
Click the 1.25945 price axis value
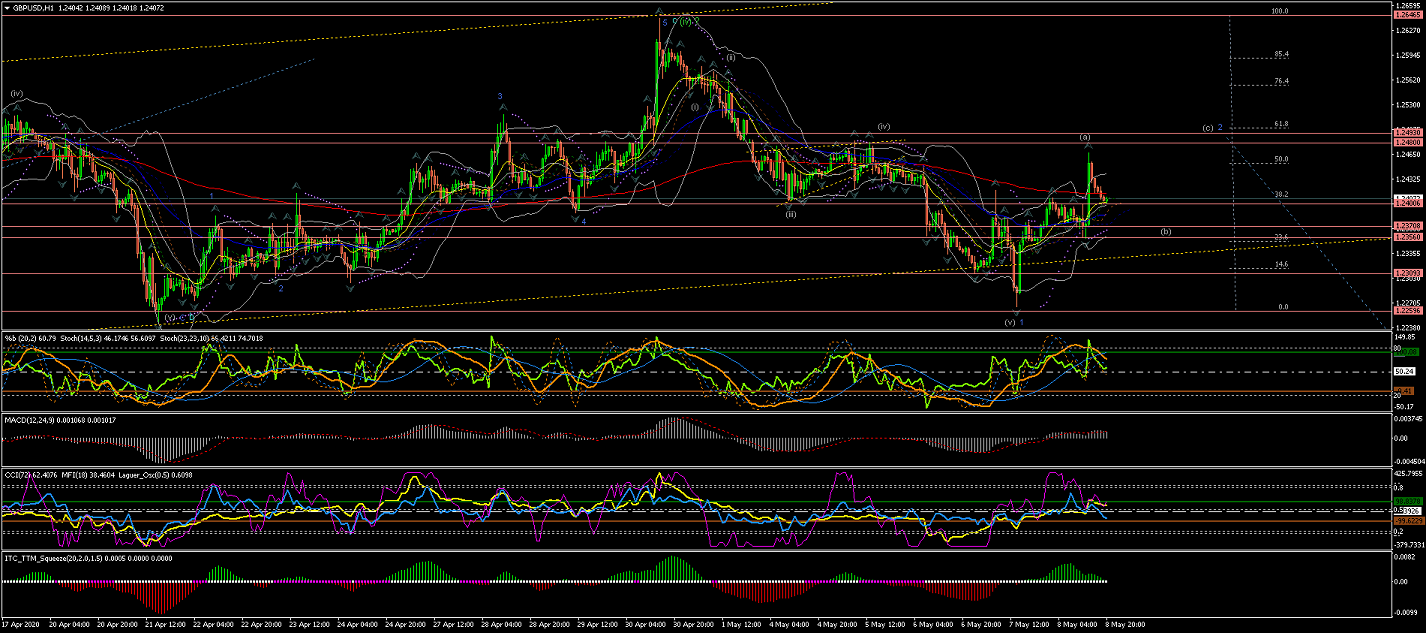pos(1410,55)
